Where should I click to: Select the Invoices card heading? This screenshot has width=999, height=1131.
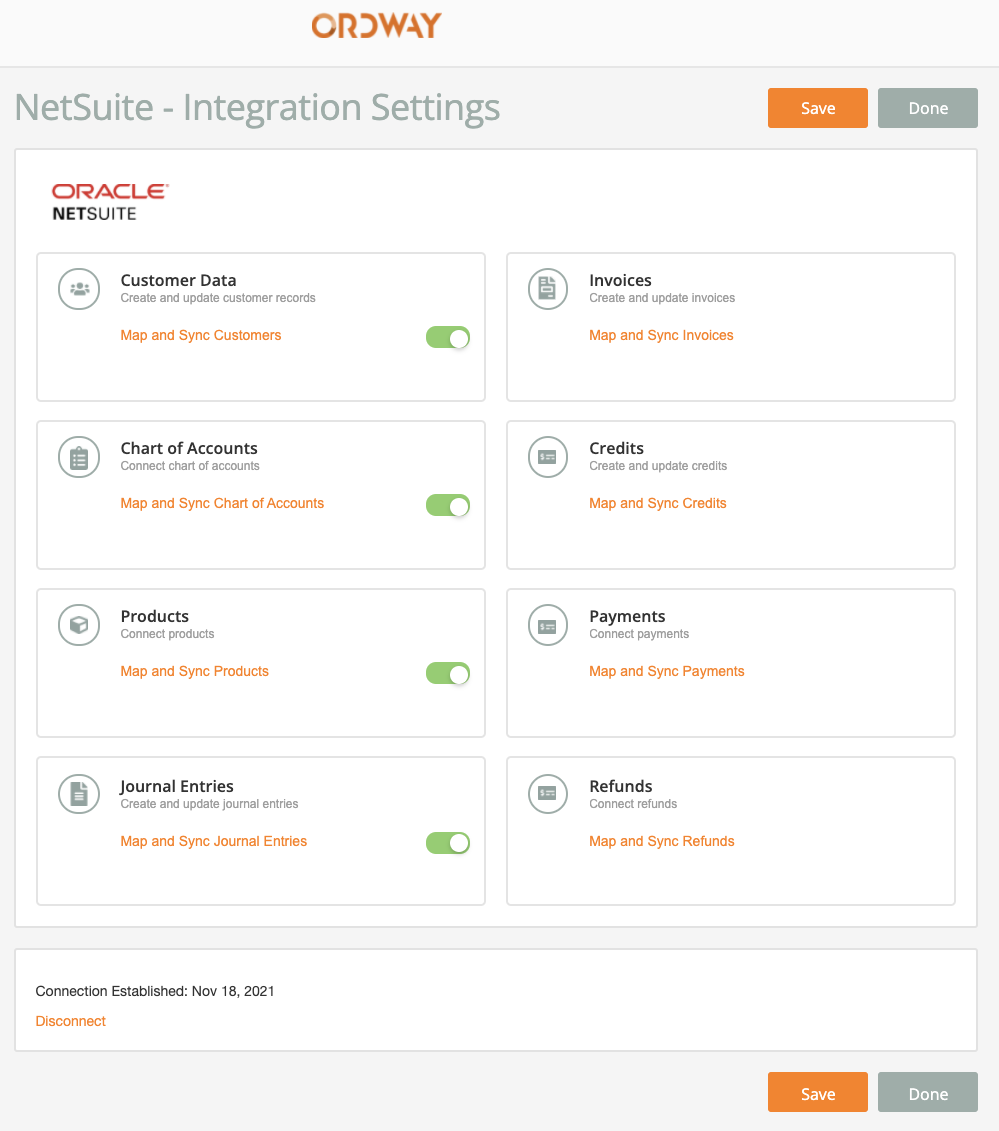[x=620, y=280]
